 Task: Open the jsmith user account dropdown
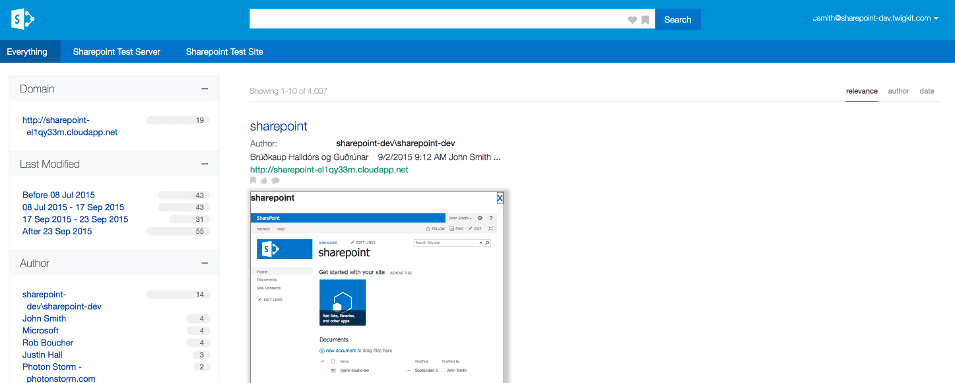coord(876,18)
